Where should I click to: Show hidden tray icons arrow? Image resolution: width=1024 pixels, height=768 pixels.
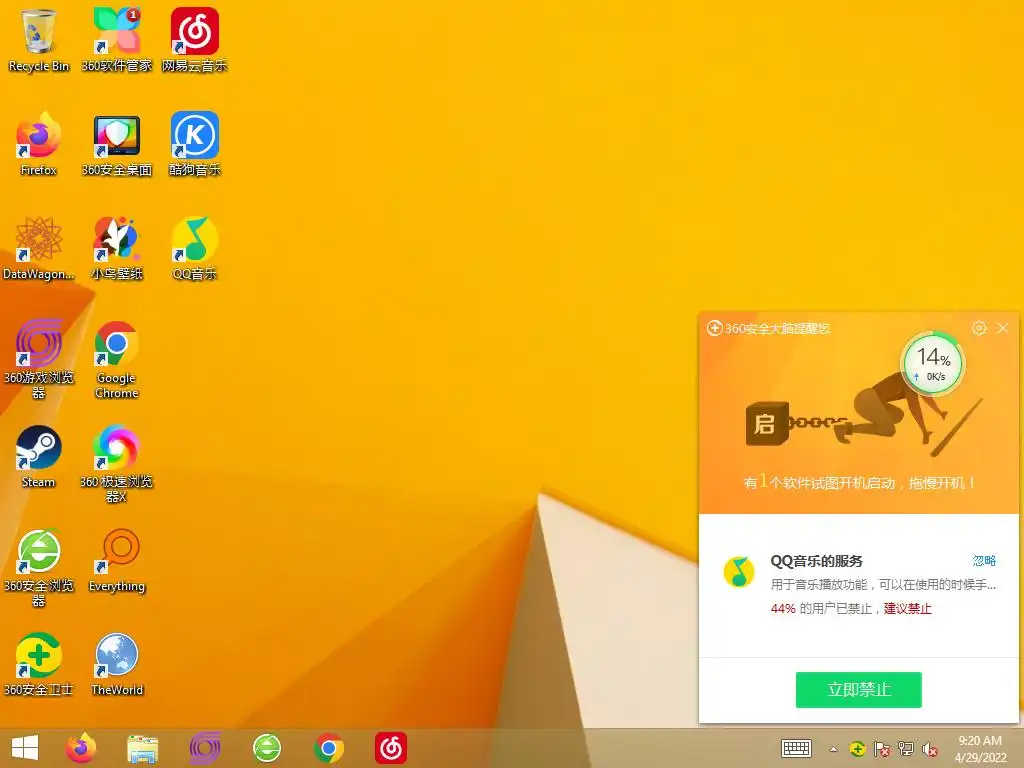coord(833,749)
